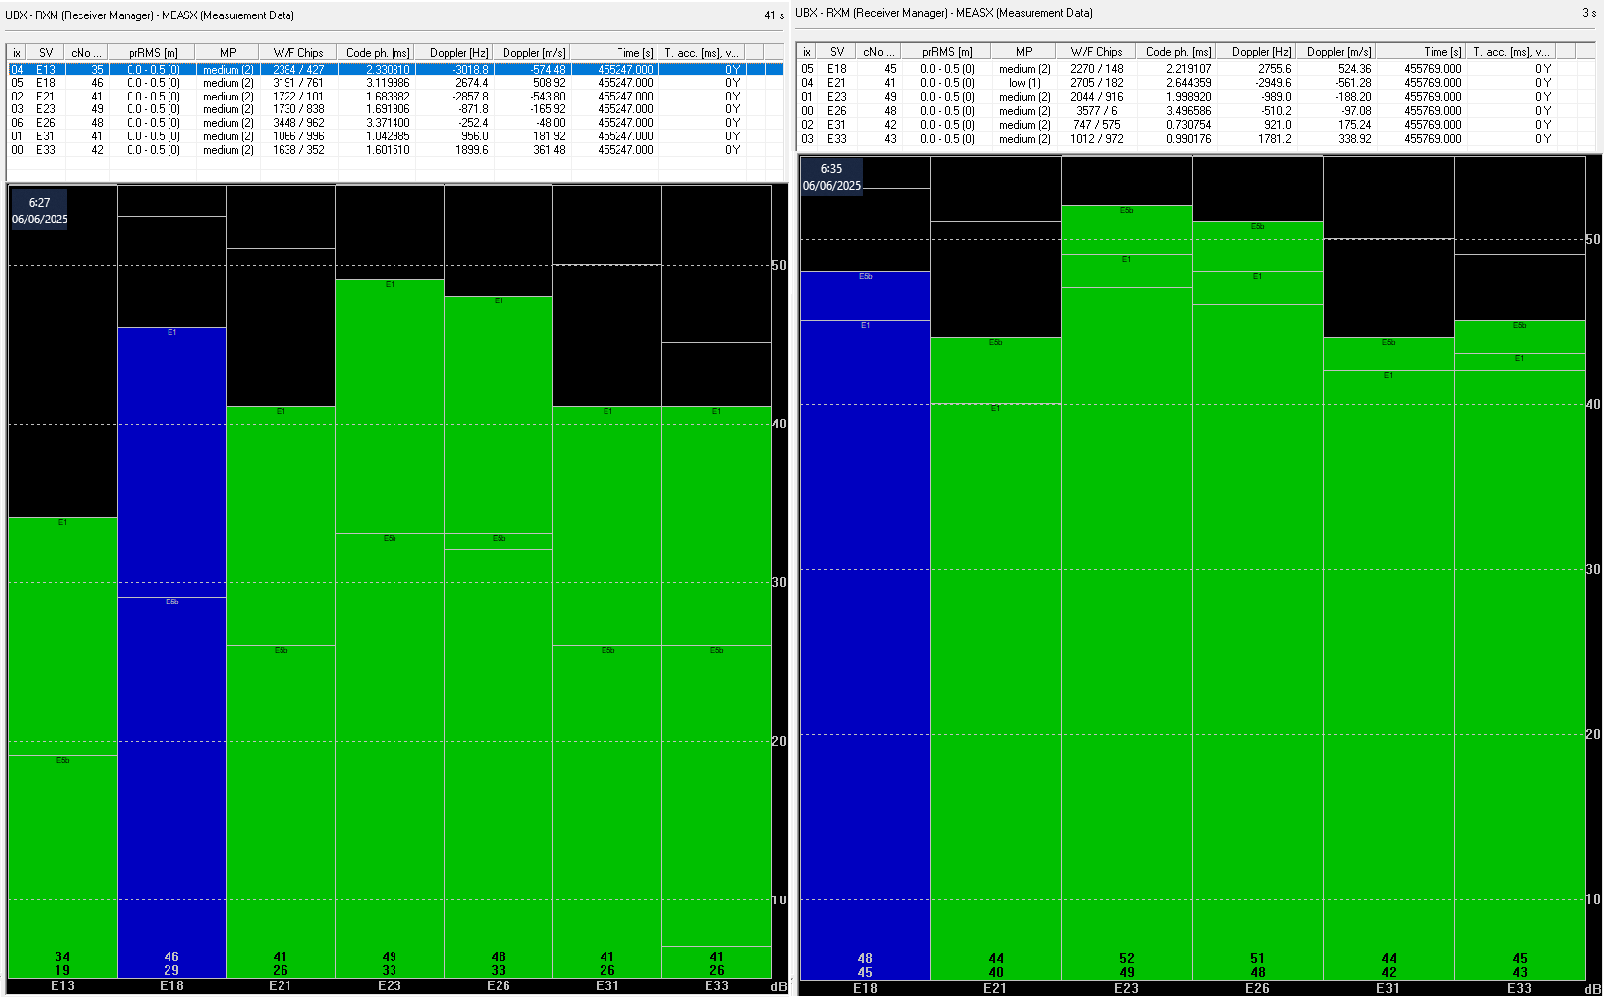Click the E23 signal bar in the 6:27 chart
Screen dimensions: 1605x997
(390, 628)
